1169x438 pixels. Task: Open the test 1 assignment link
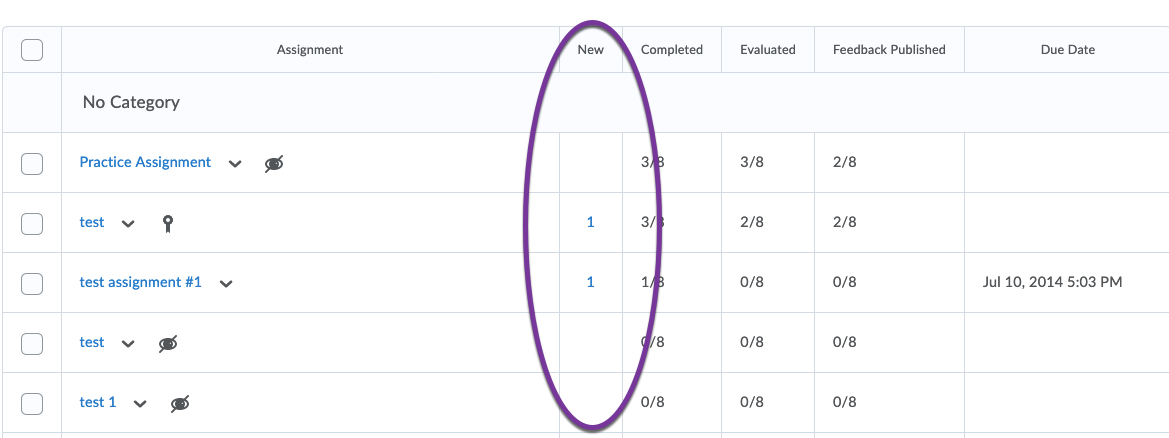pos(98,402)
